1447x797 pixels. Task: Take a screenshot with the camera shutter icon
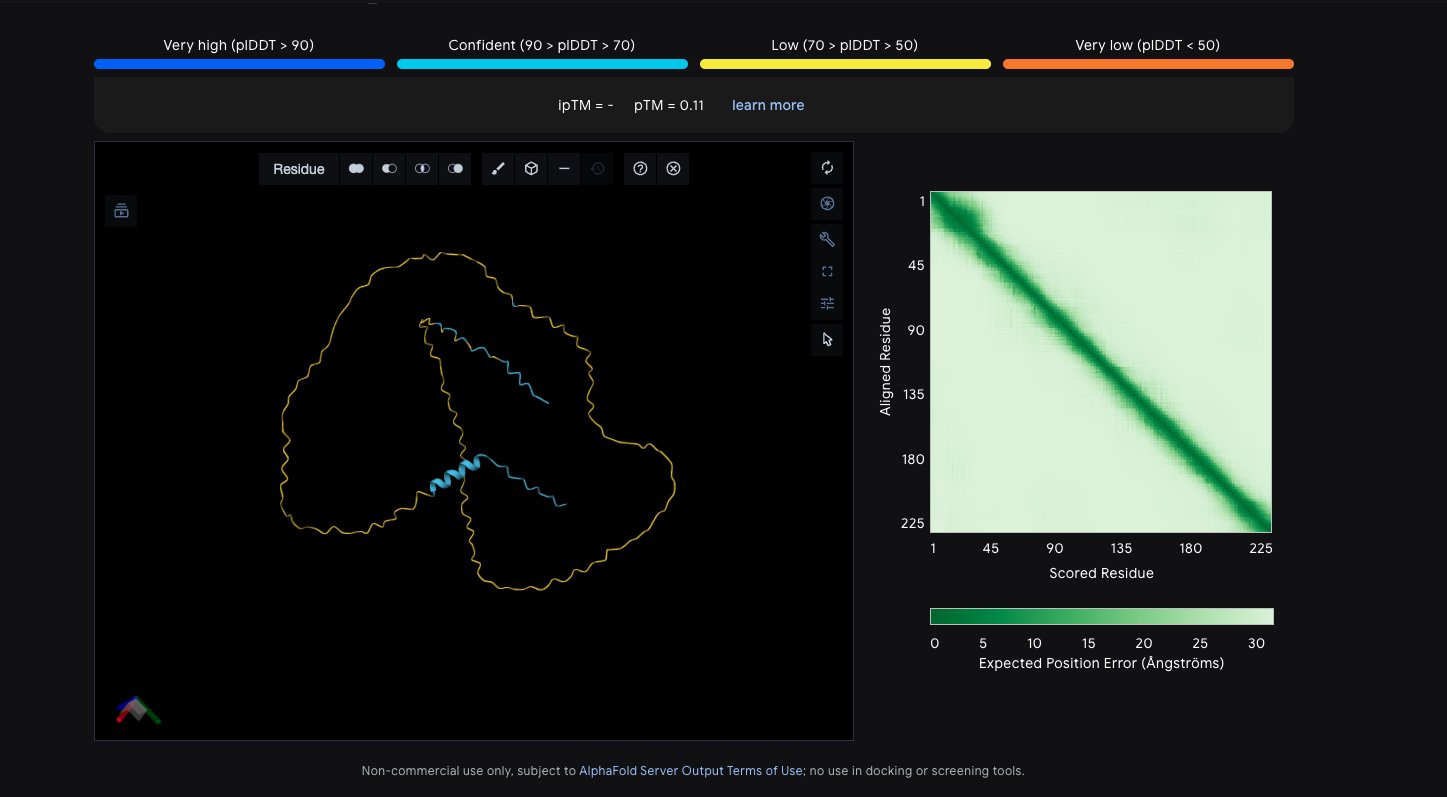pos(827,204)
